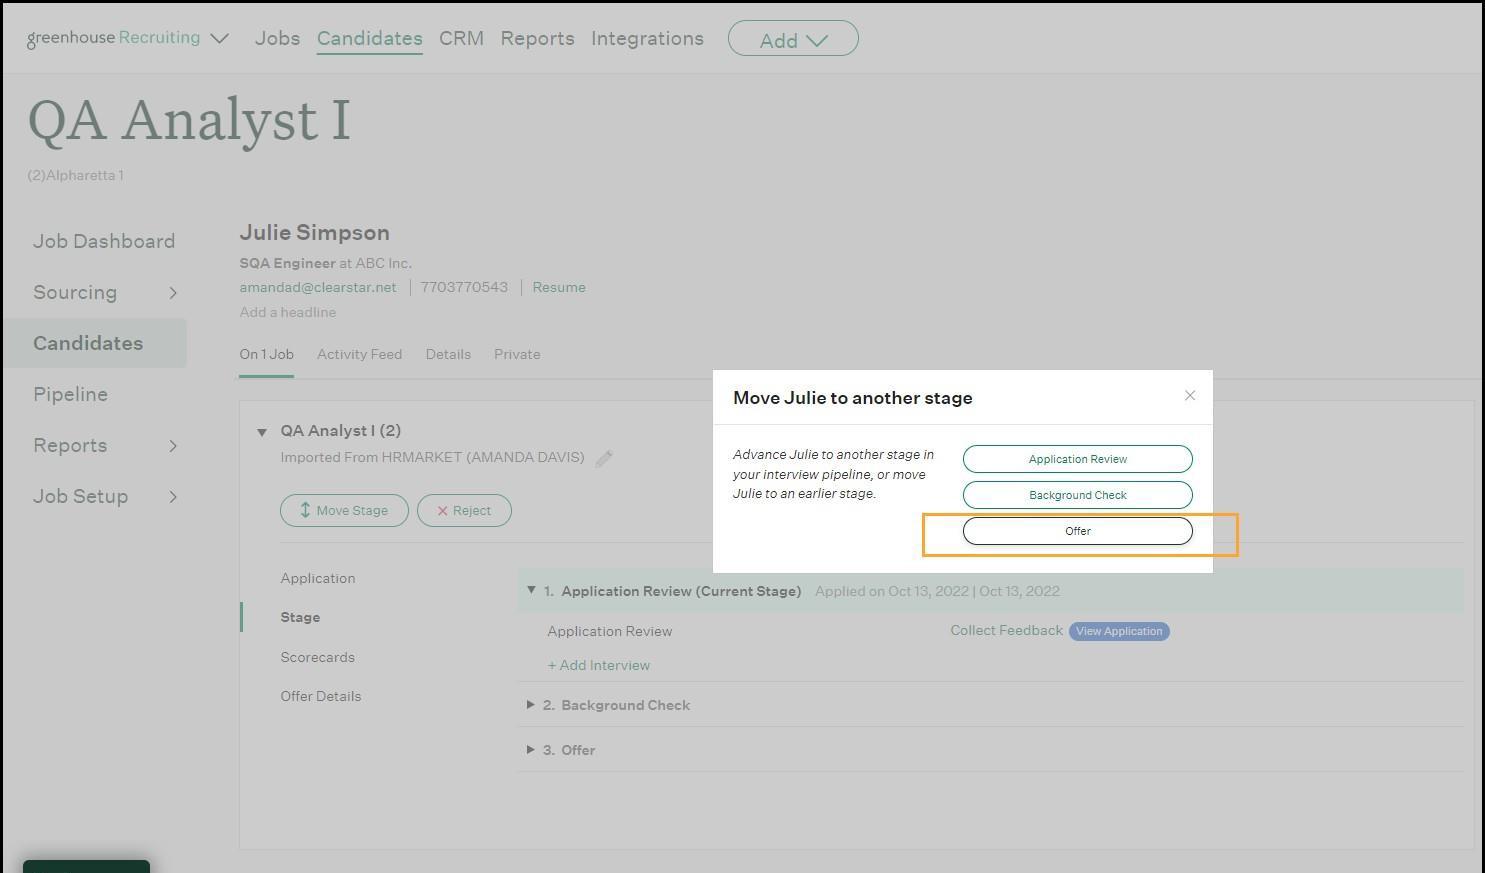Open Candidates in top navigation bar
This screenshot has height=873, width=1485.
369,38
